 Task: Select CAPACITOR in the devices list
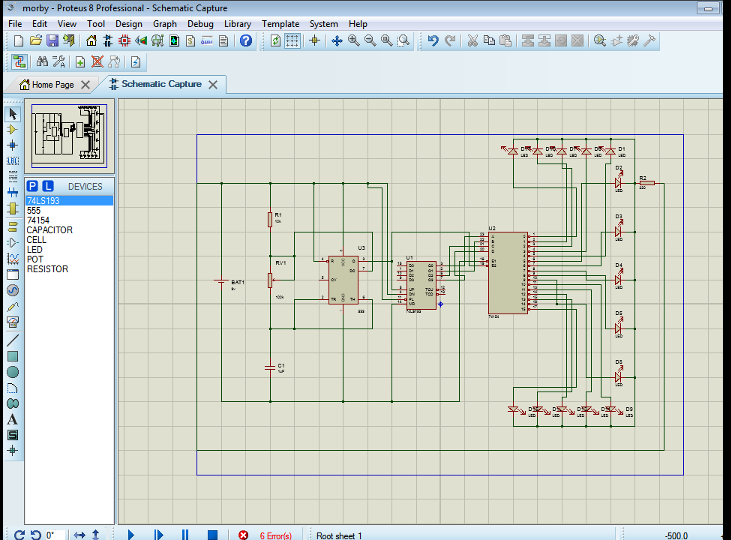click(x=49, y=230)
